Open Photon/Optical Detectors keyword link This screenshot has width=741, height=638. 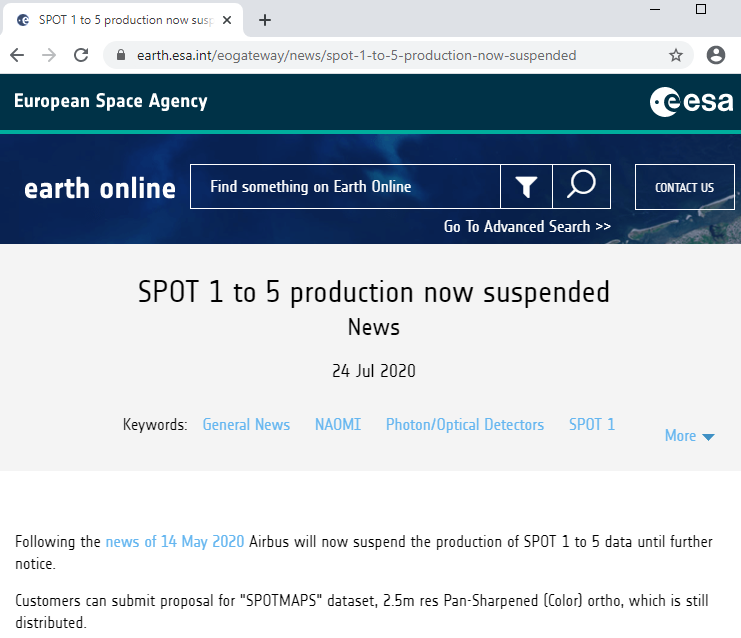coord(465,425)
